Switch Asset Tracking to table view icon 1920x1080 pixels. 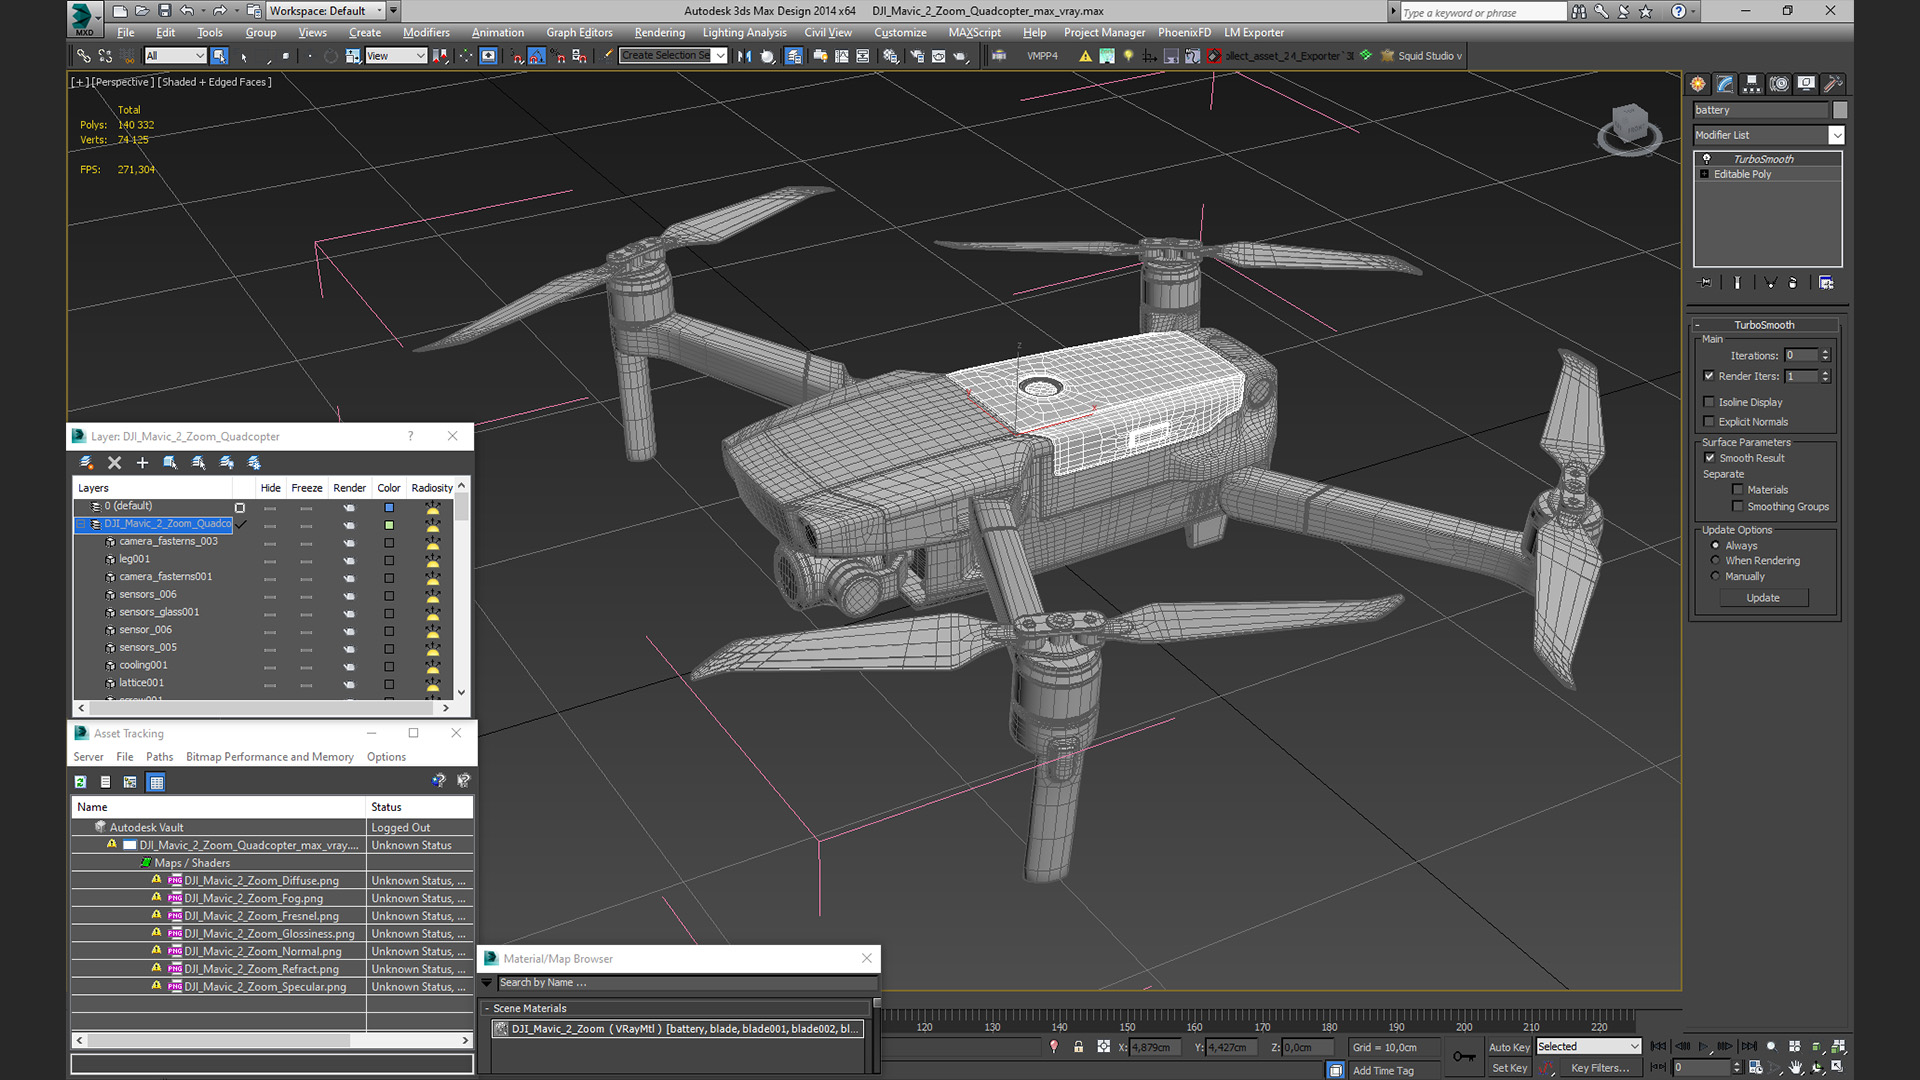click(156, 782)
